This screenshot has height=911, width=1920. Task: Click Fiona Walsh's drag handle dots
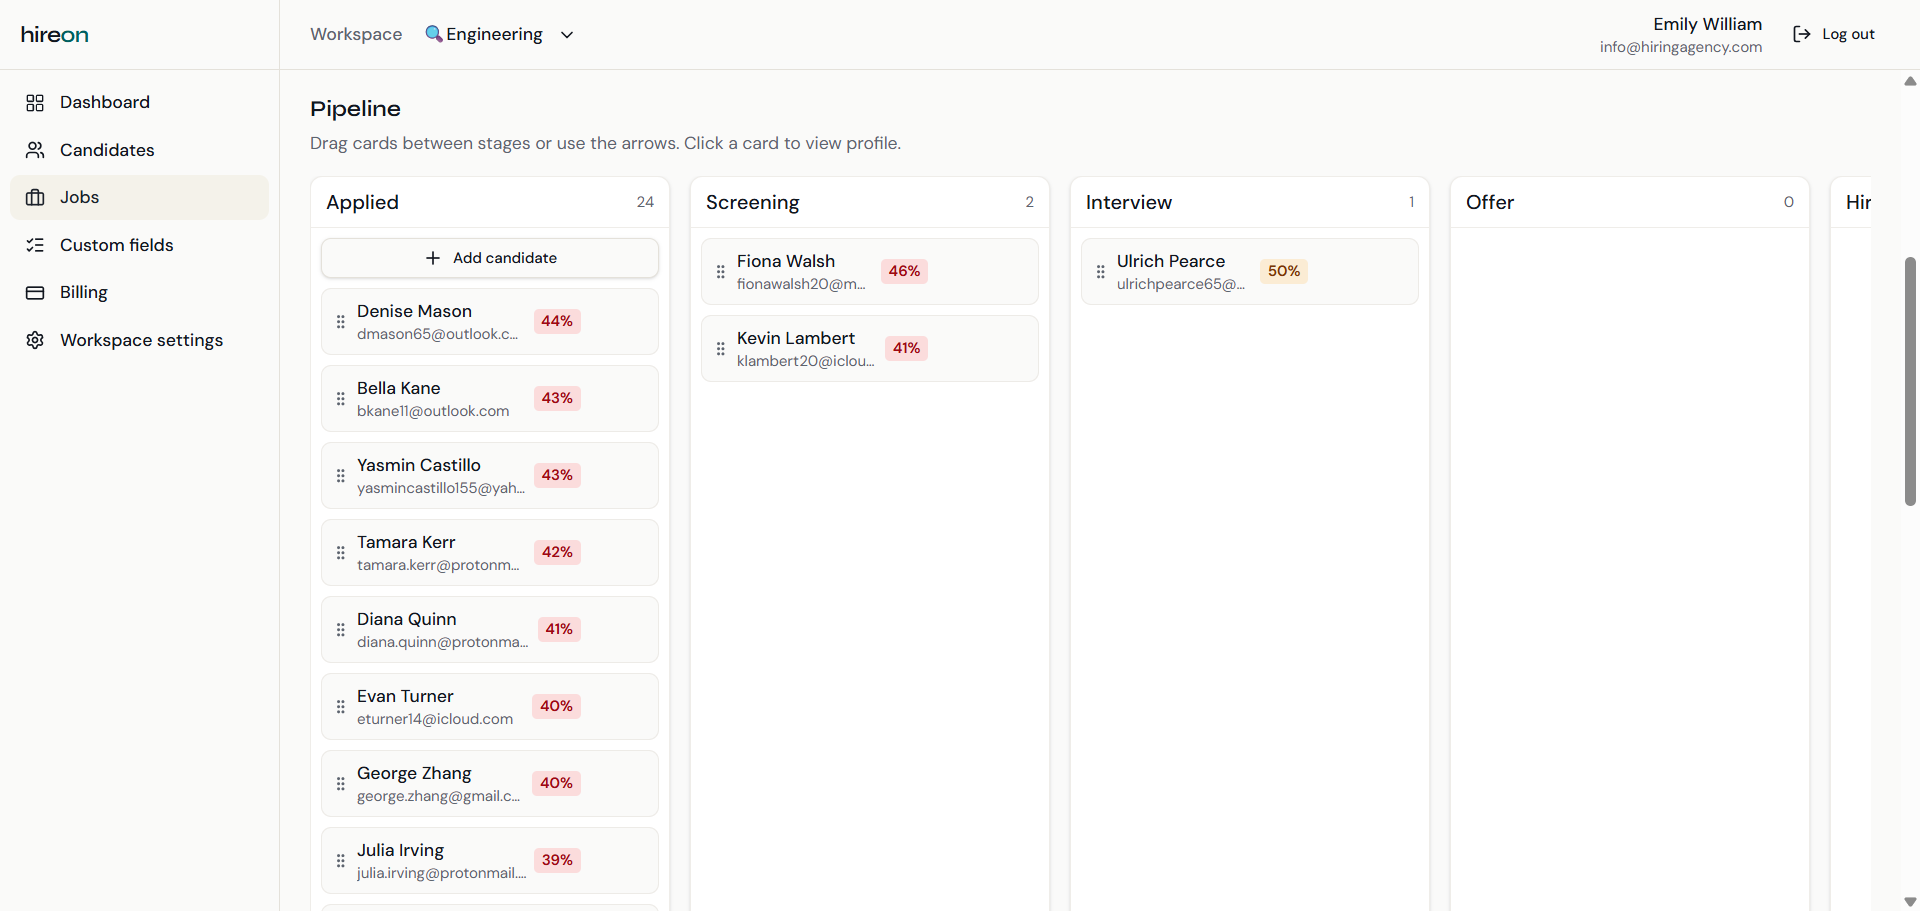point(721,271)
